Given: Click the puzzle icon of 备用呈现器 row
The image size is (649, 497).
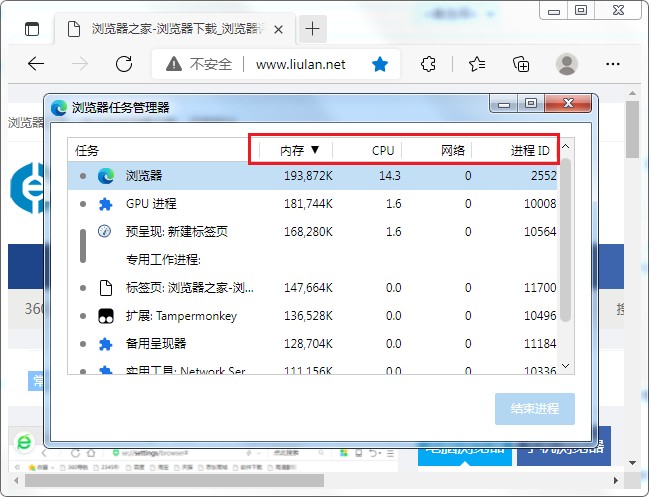Looking at the screenshot, I should click(x=106, y=344).
